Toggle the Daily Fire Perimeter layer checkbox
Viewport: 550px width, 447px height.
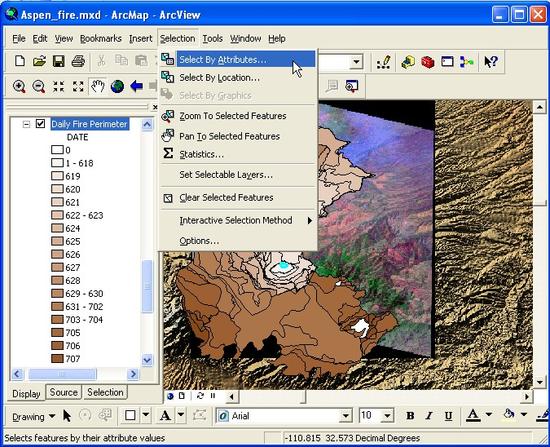click(x=40, y=124)
